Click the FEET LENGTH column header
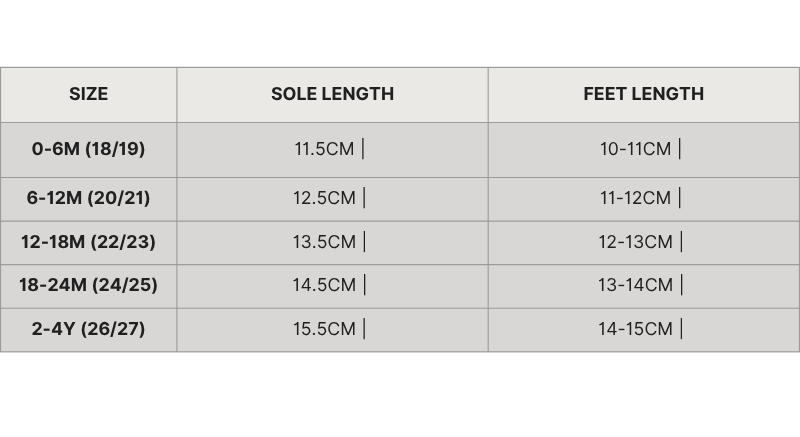800x437 pixels. coord(643,94)
